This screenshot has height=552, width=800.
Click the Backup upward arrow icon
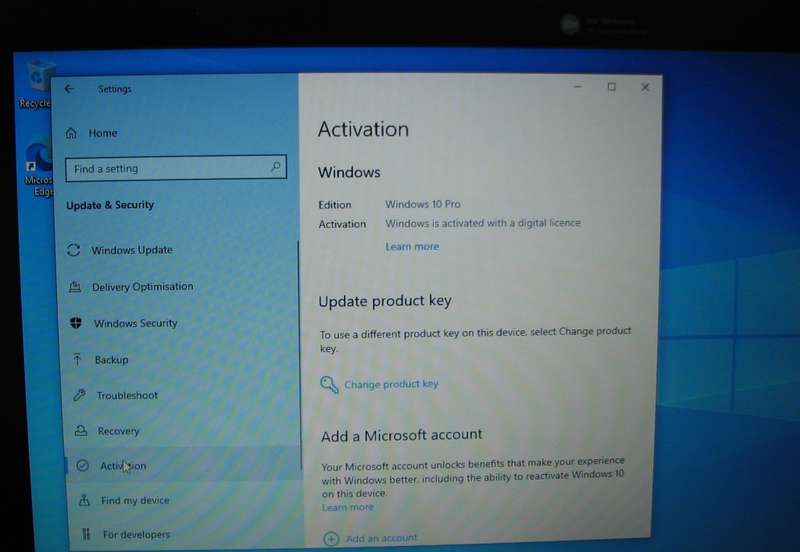tap(78, 359)
